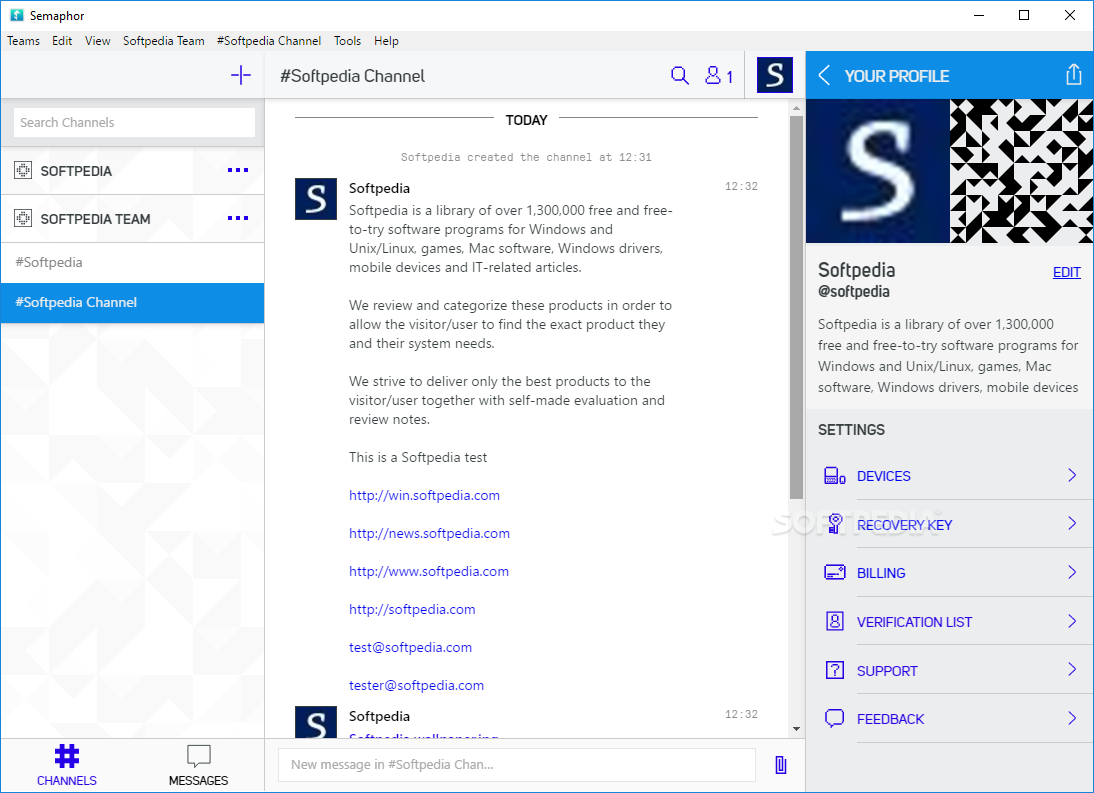Screen dimensions: 1094x793
Task: Click RECOVERY KEY settings label
Action: point(904,525)
